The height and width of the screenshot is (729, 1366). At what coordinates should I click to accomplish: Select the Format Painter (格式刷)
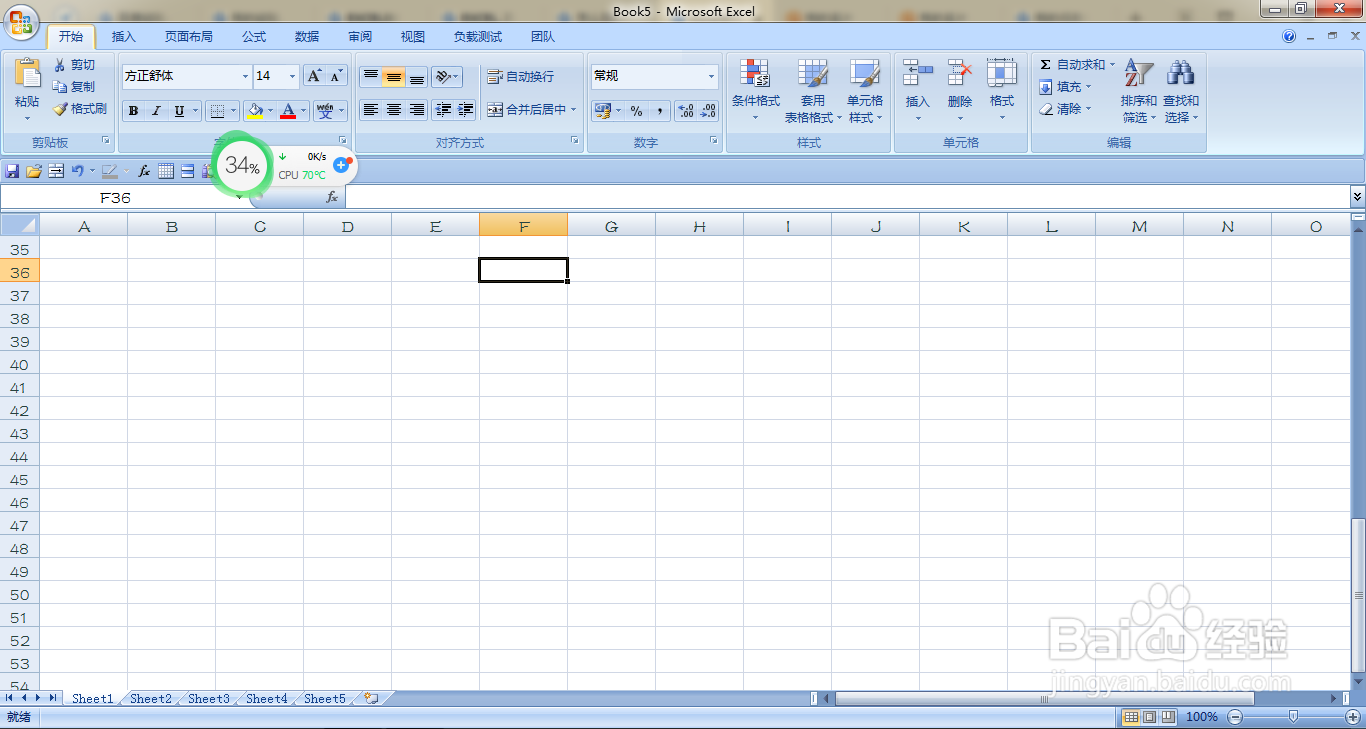tap(80, 108)
